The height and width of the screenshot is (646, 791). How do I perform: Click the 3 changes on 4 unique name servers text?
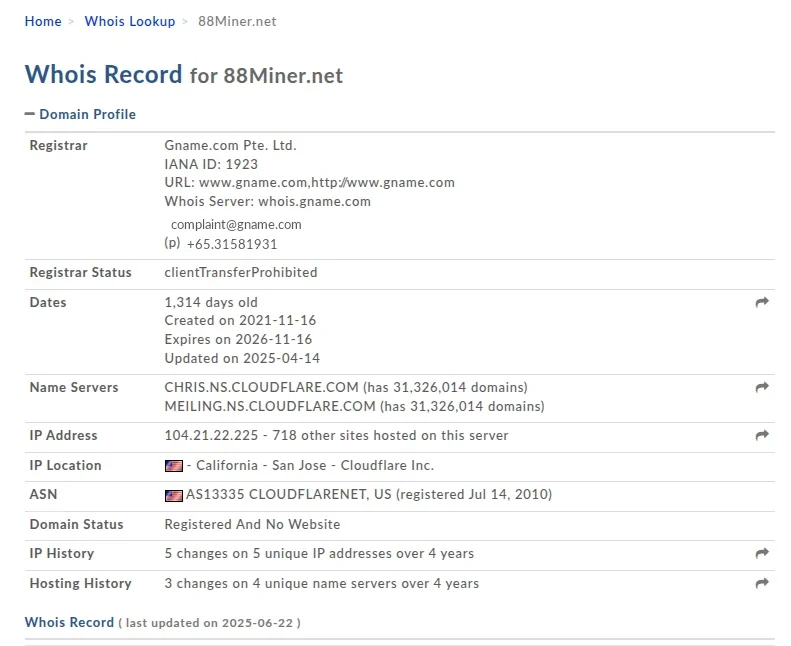[x=322, y=583]
